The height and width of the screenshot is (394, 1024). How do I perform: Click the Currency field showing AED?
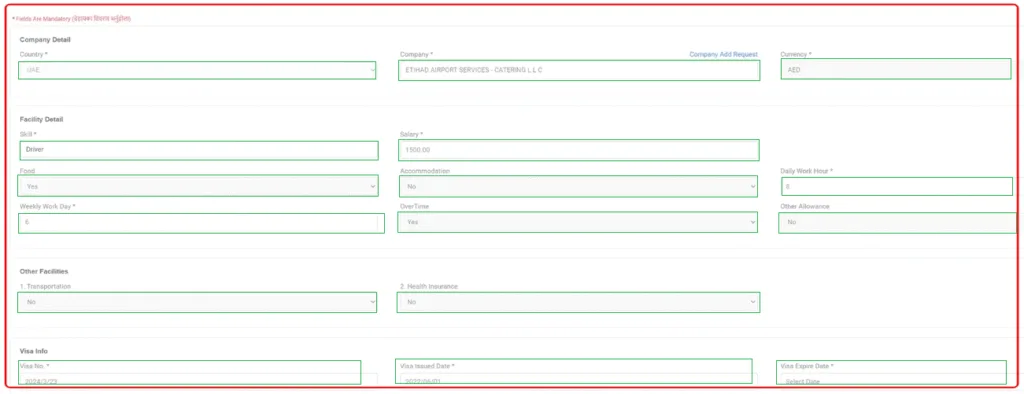pos(895,69)
